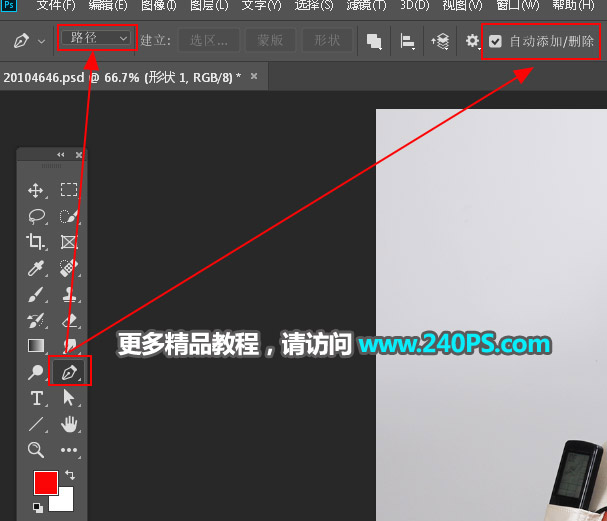Open the 视图(V) menu

pos(463,5)
